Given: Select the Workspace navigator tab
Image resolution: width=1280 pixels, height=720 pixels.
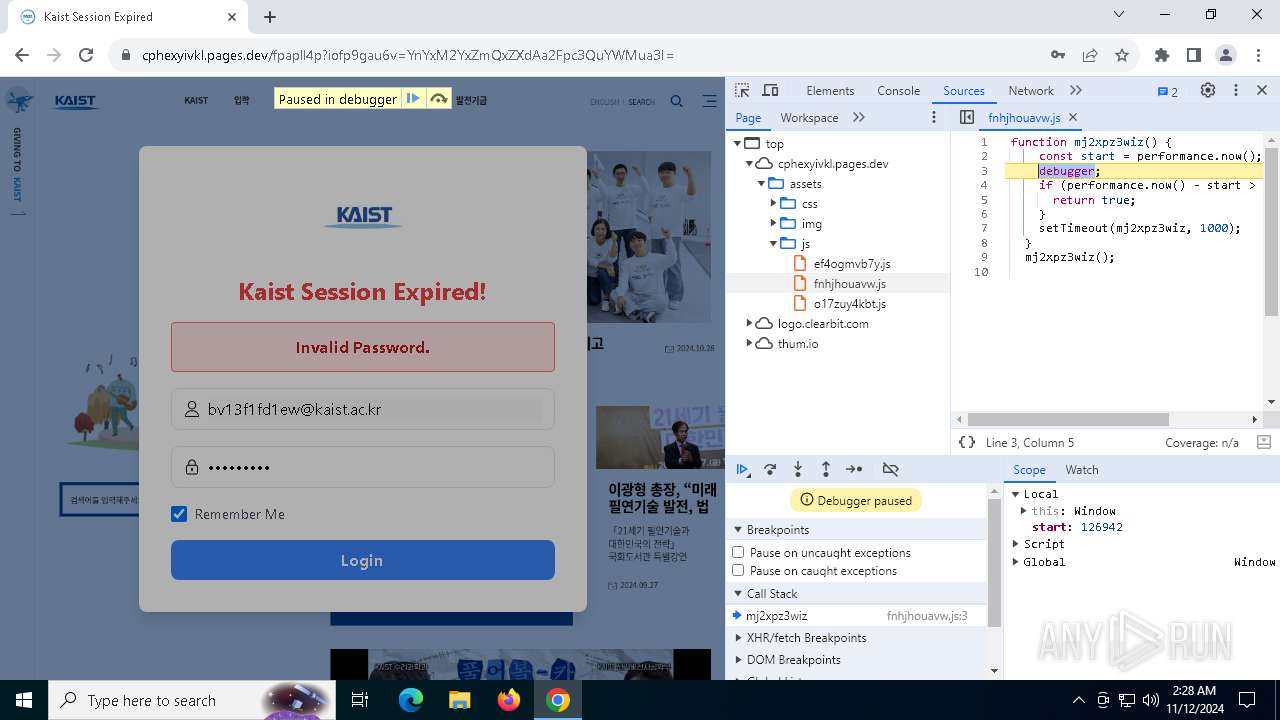Looking at the screenshot, I should coord(809,117).
